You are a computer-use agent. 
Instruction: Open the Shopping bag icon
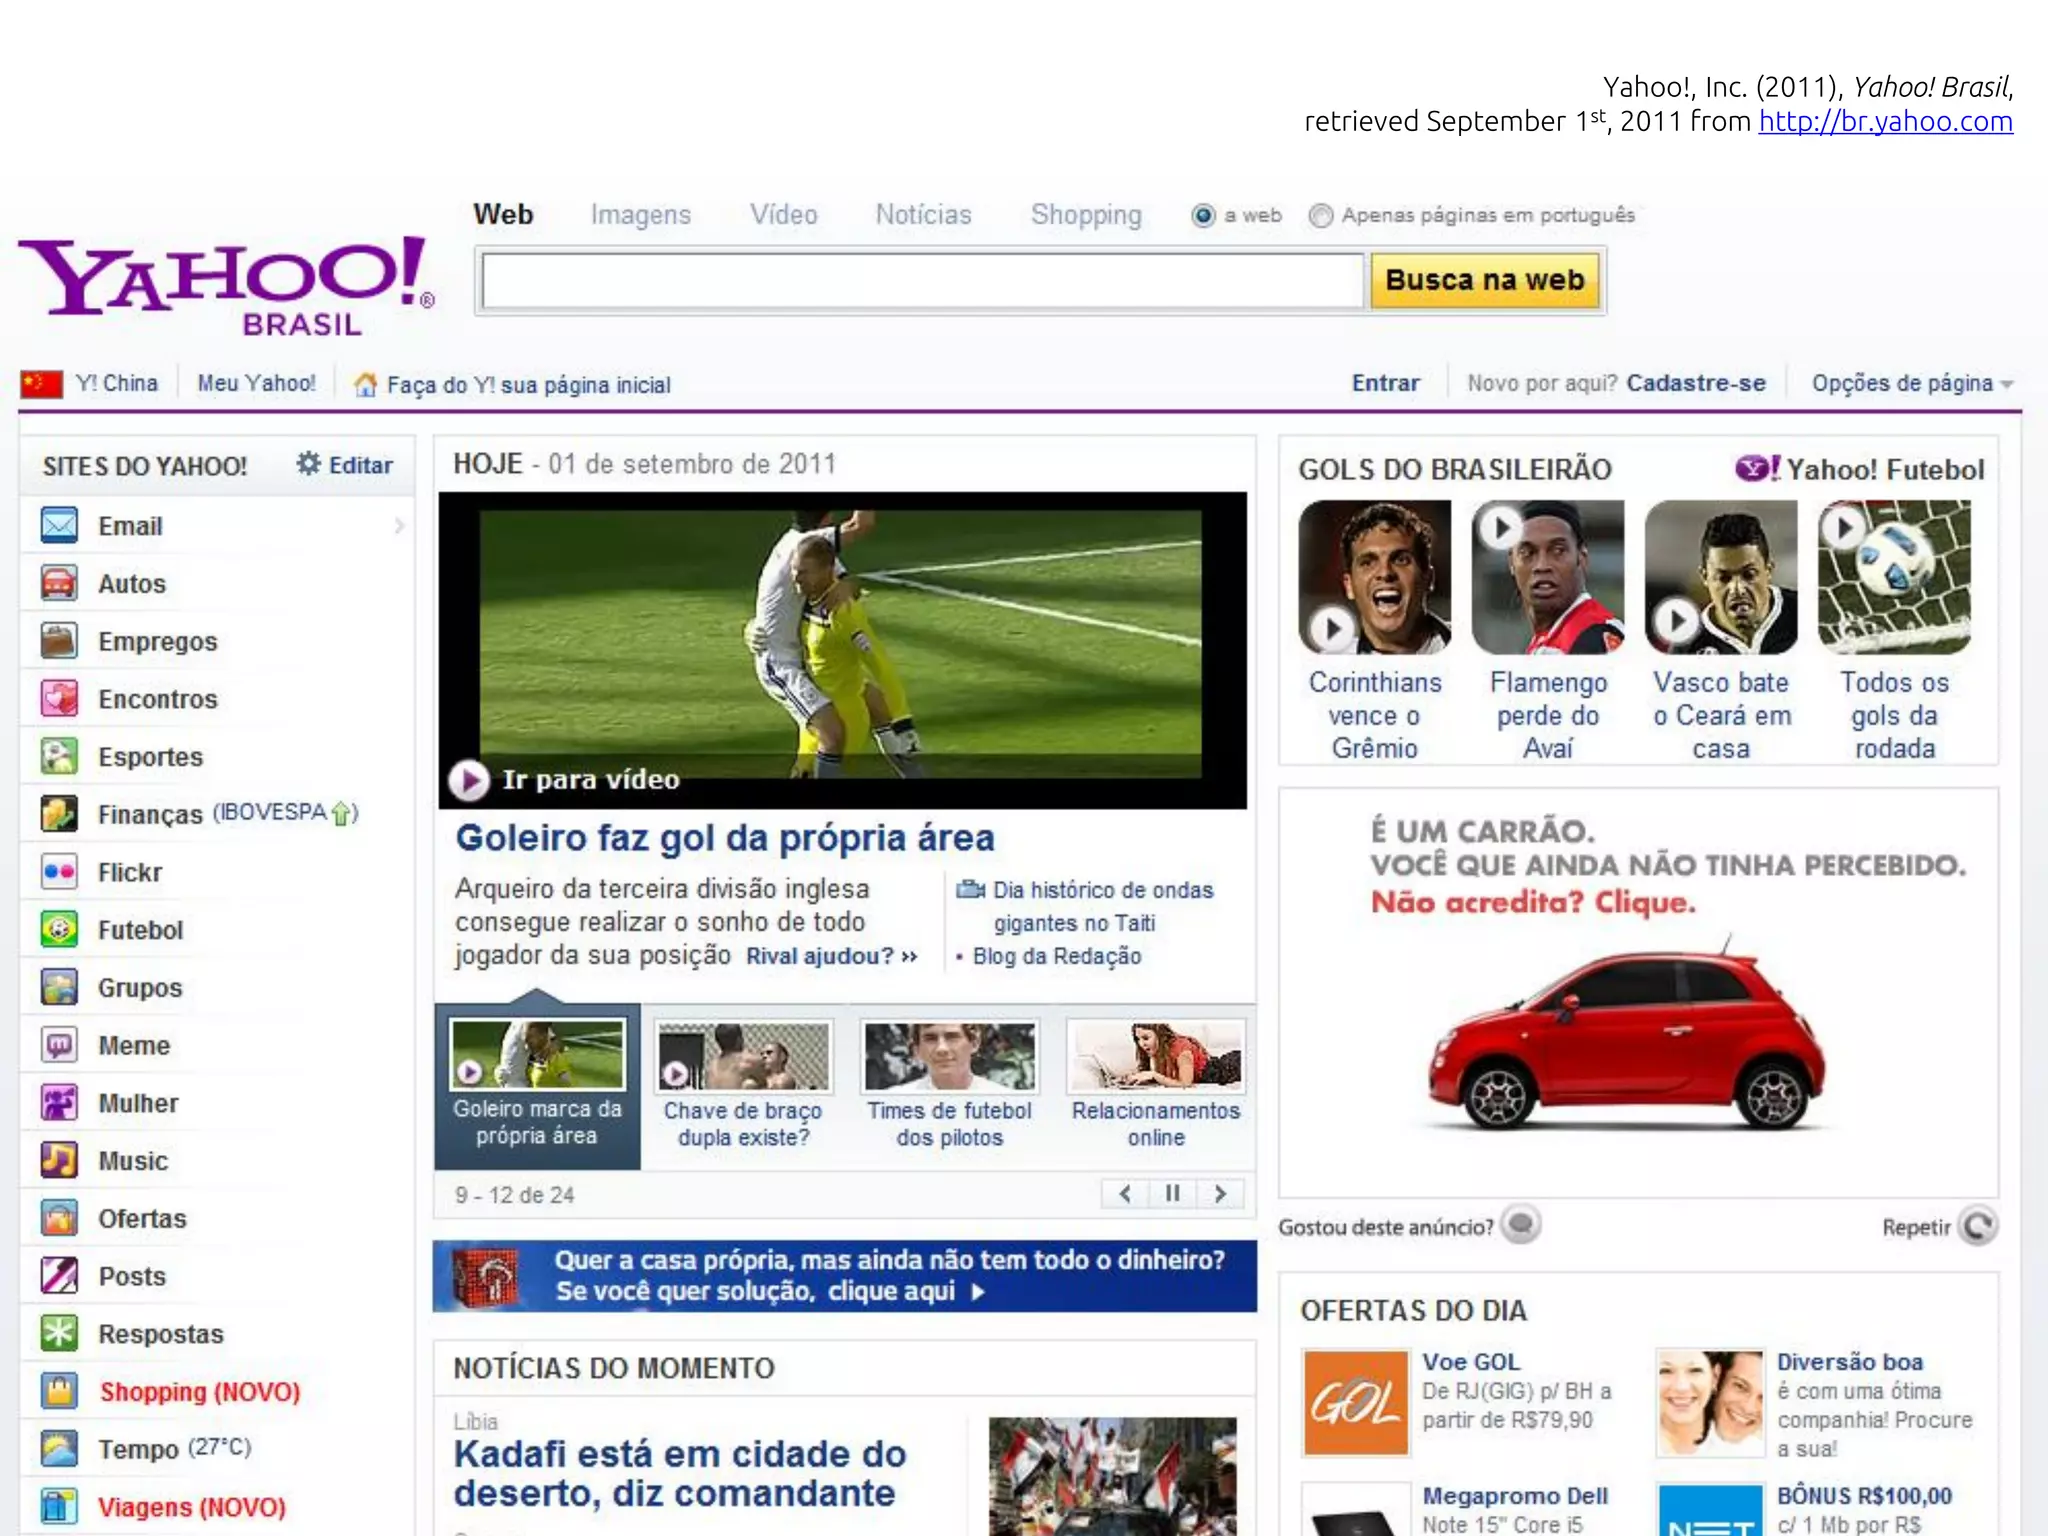59,1391
